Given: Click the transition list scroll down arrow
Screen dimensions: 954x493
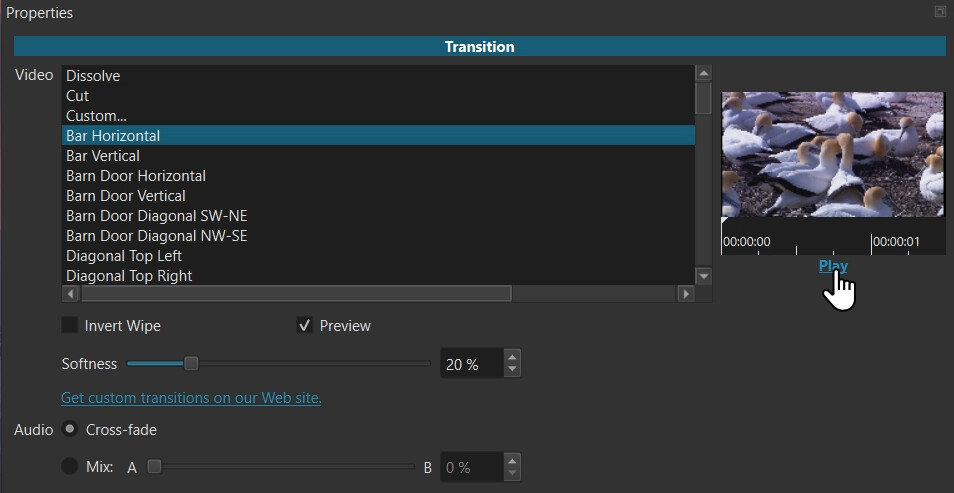Looking at the screenshot, I should (704, 276).
